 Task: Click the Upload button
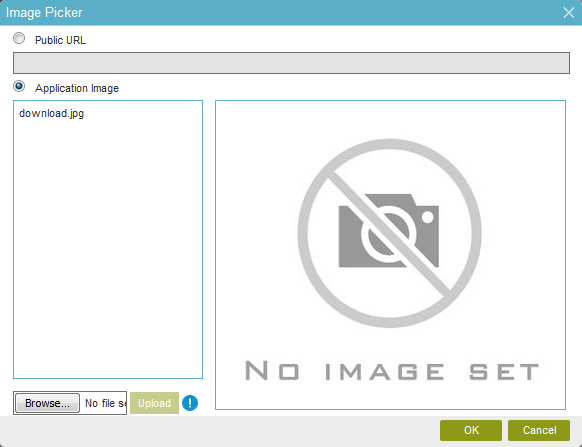(154, 403)
